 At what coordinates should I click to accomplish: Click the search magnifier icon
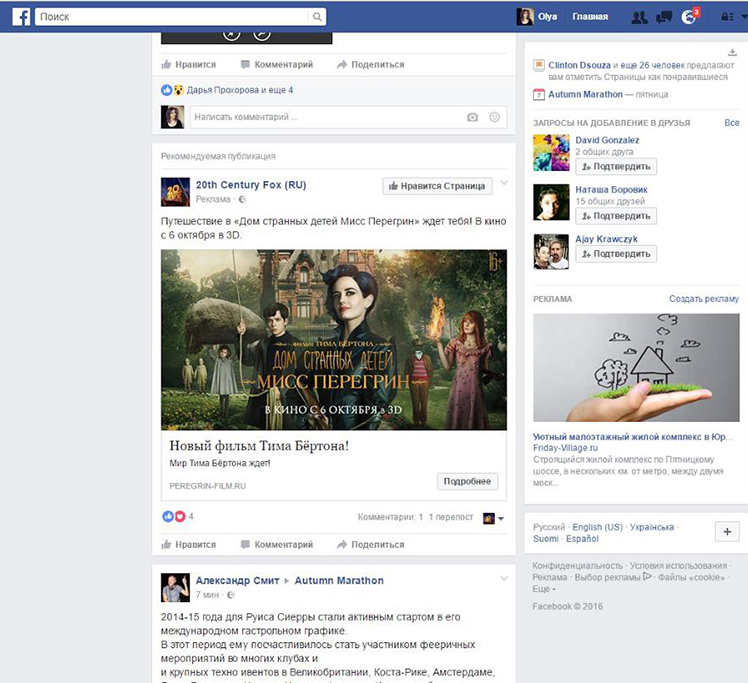[317, 17]
